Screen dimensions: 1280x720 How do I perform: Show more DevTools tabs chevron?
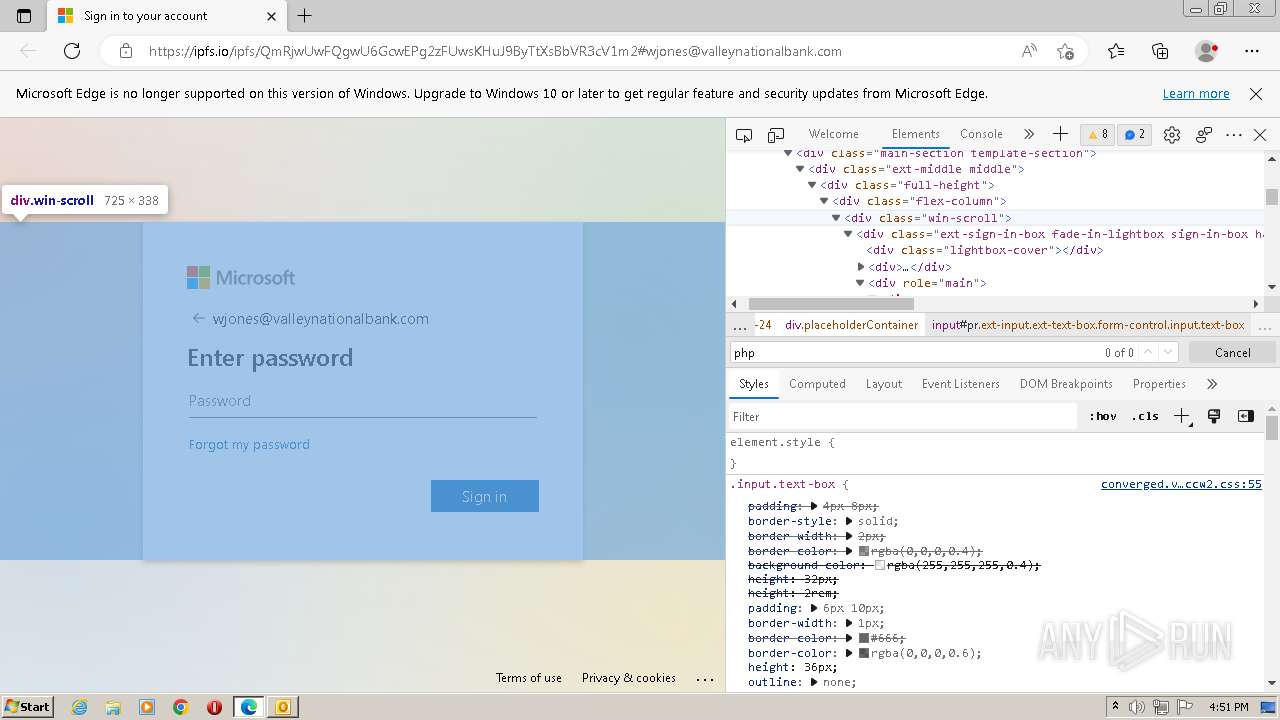click(x=1029, y=134)
